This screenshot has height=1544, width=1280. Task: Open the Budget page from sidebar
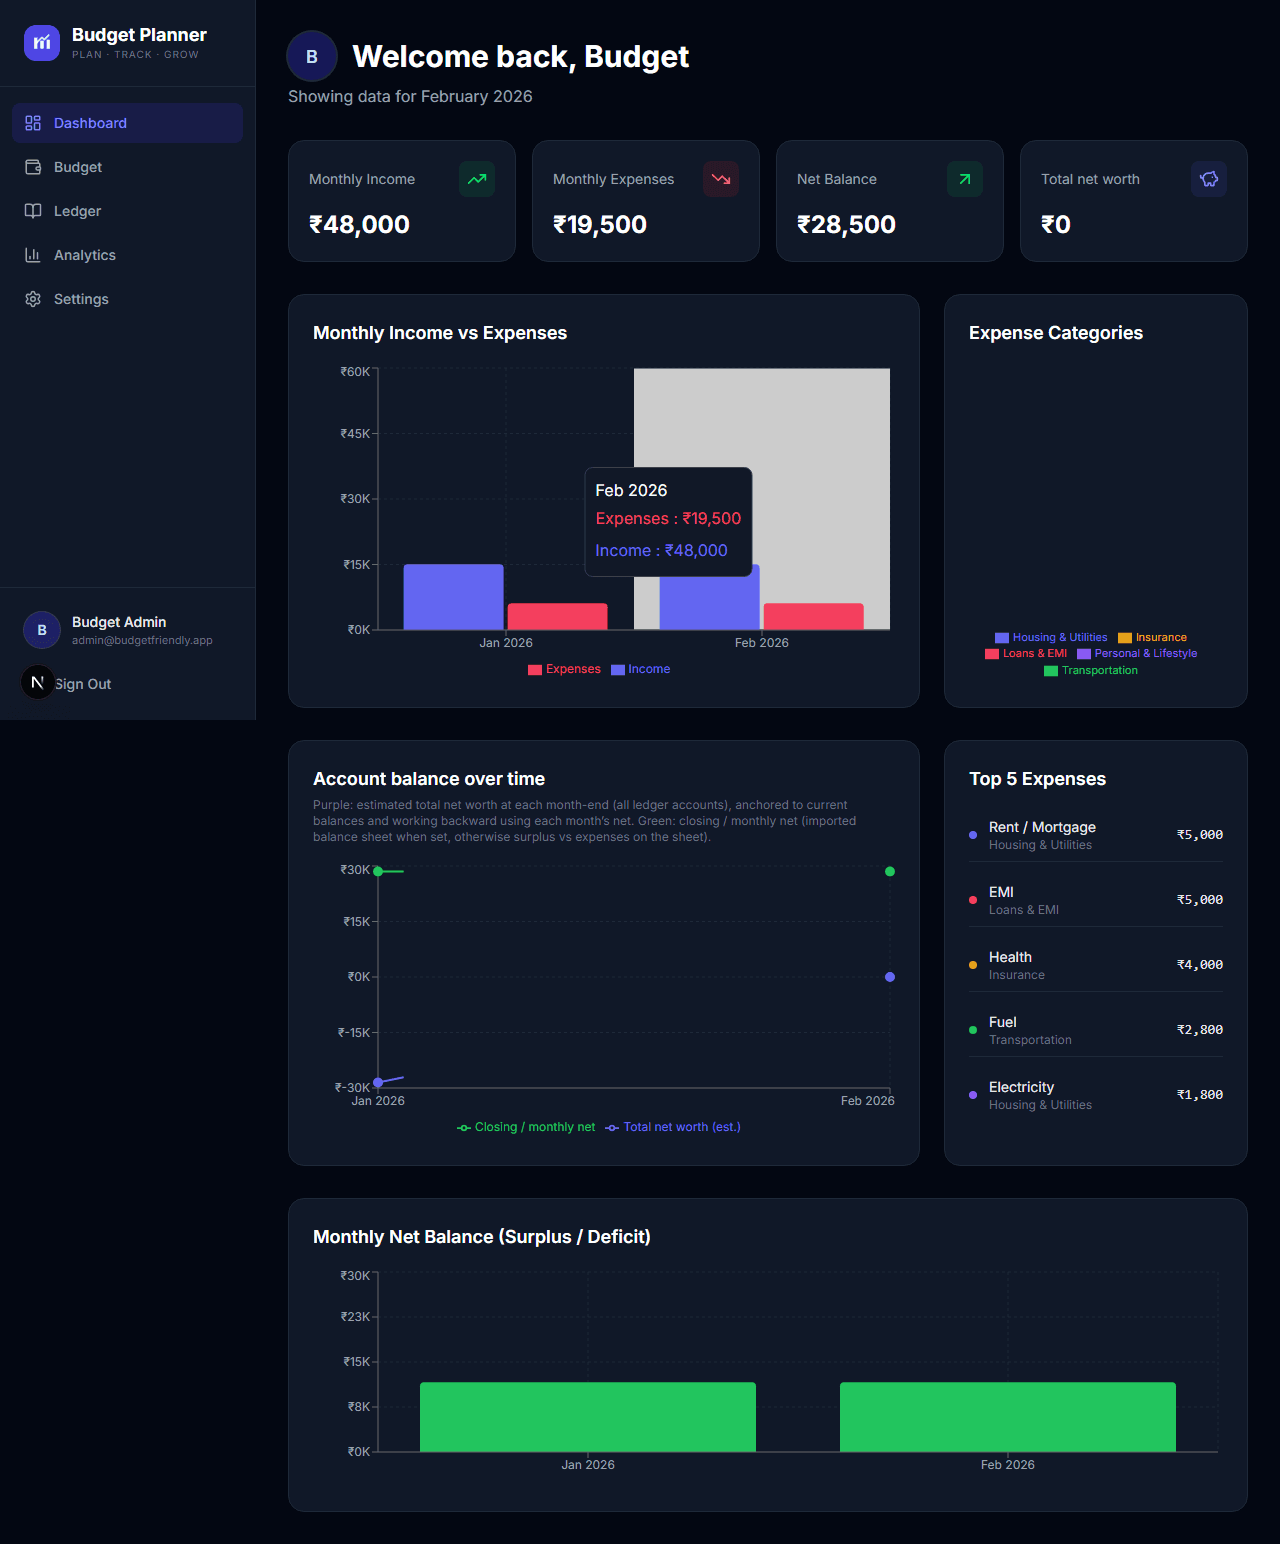pyautogui.click(x=128, y=167)
